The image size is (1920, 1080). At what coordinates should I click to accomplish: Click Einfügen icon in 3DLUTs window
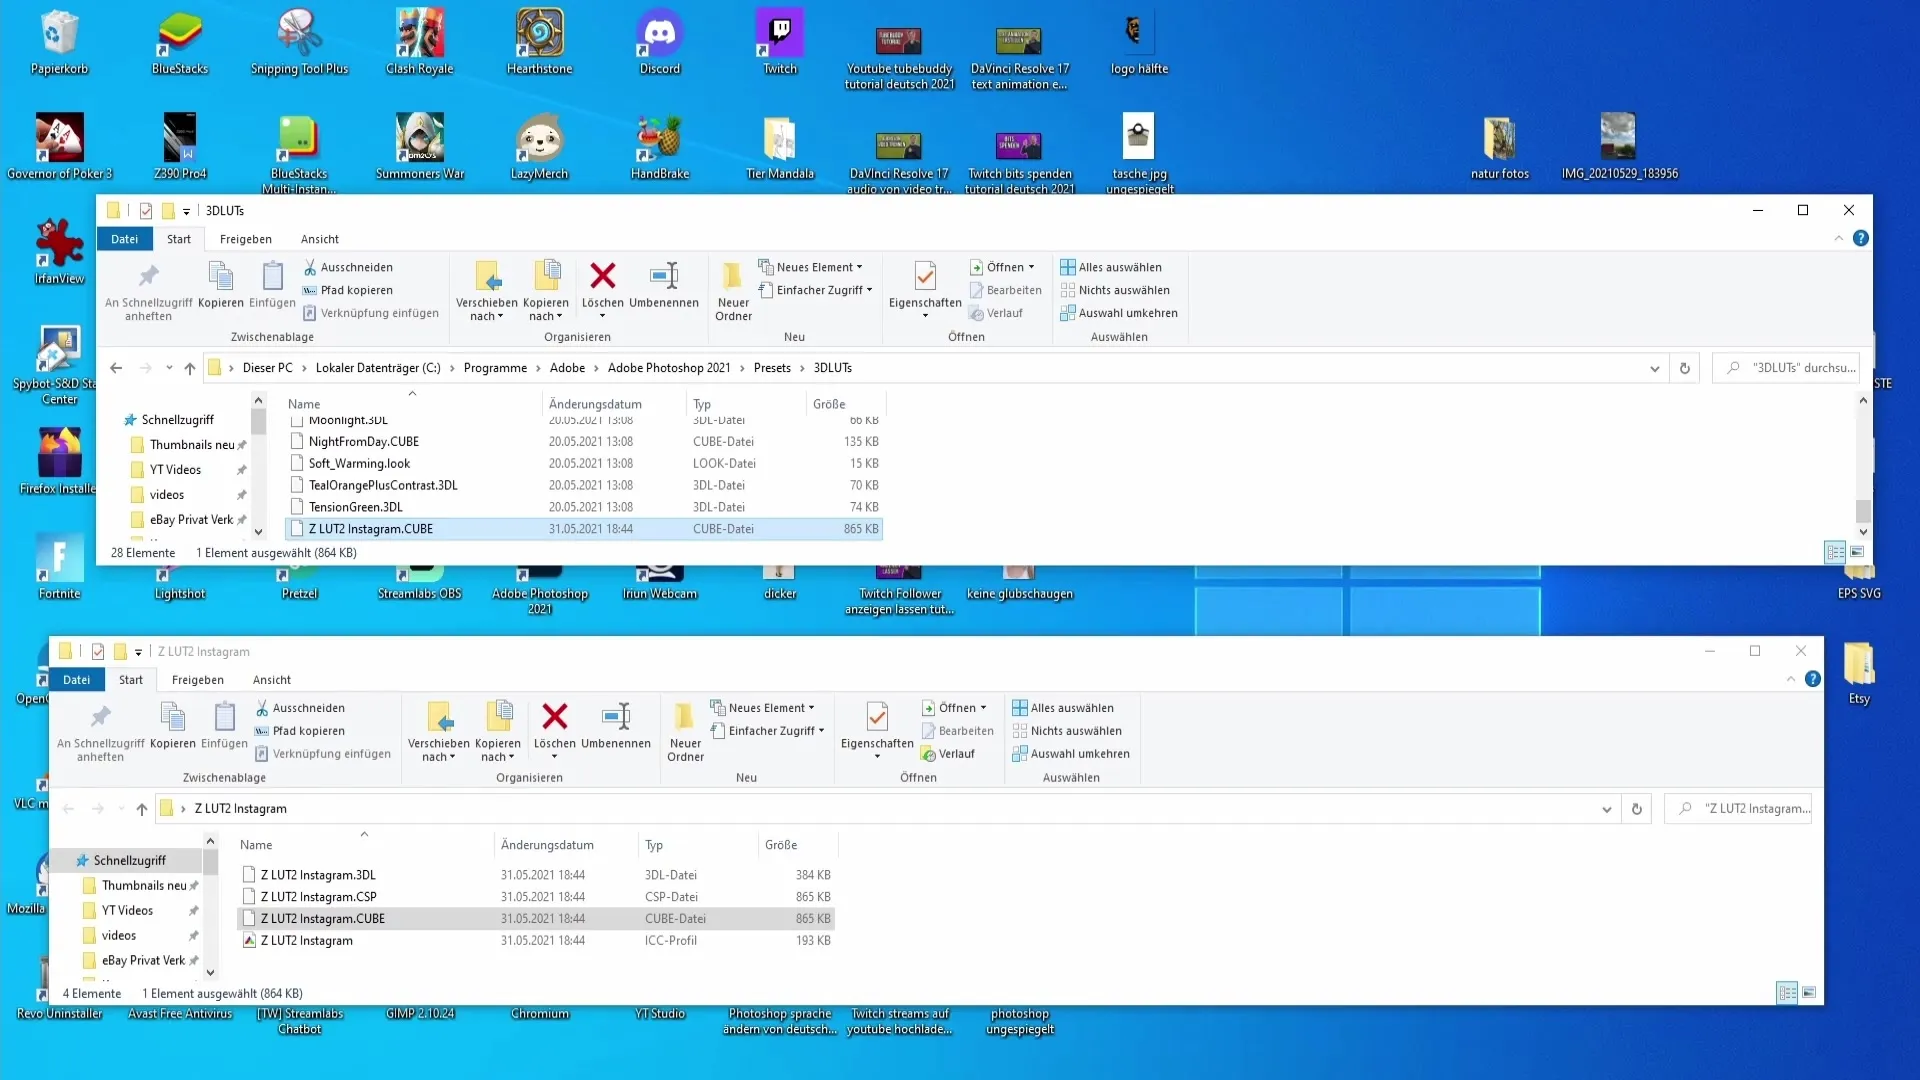pyautogui.click(x=272, y=276)
